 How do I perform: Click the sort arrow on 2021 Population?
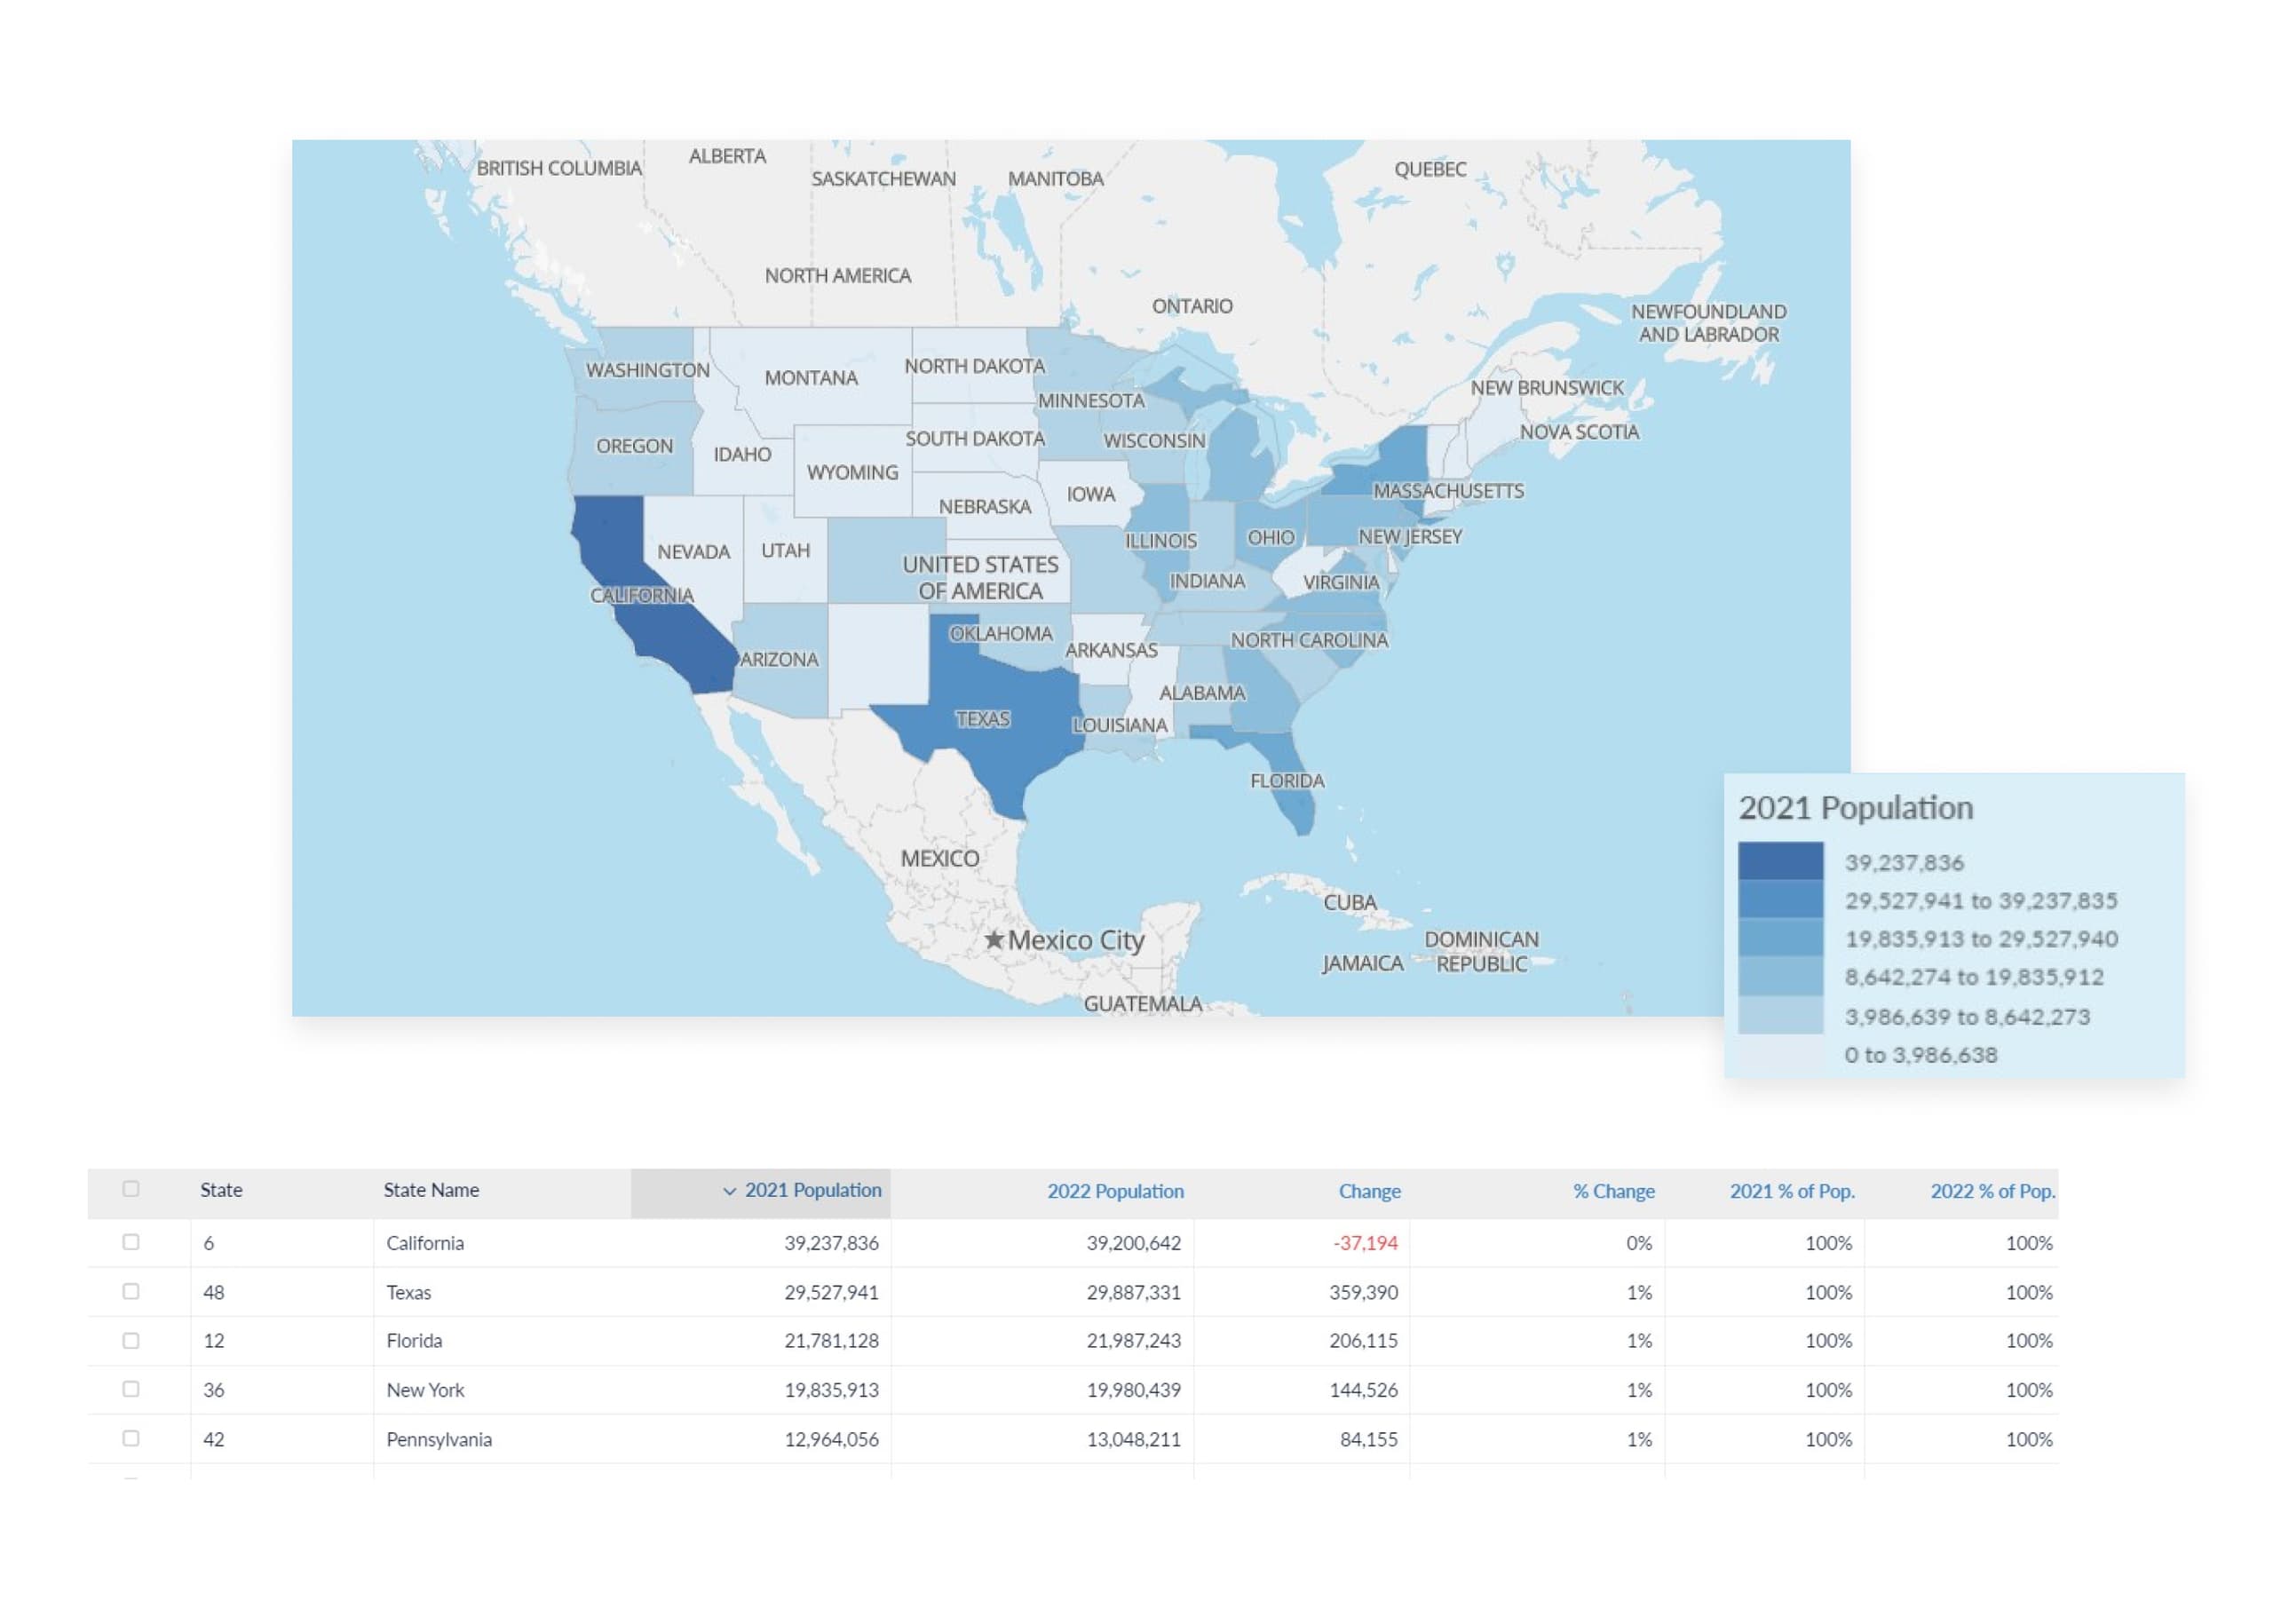click(729, 1191)
